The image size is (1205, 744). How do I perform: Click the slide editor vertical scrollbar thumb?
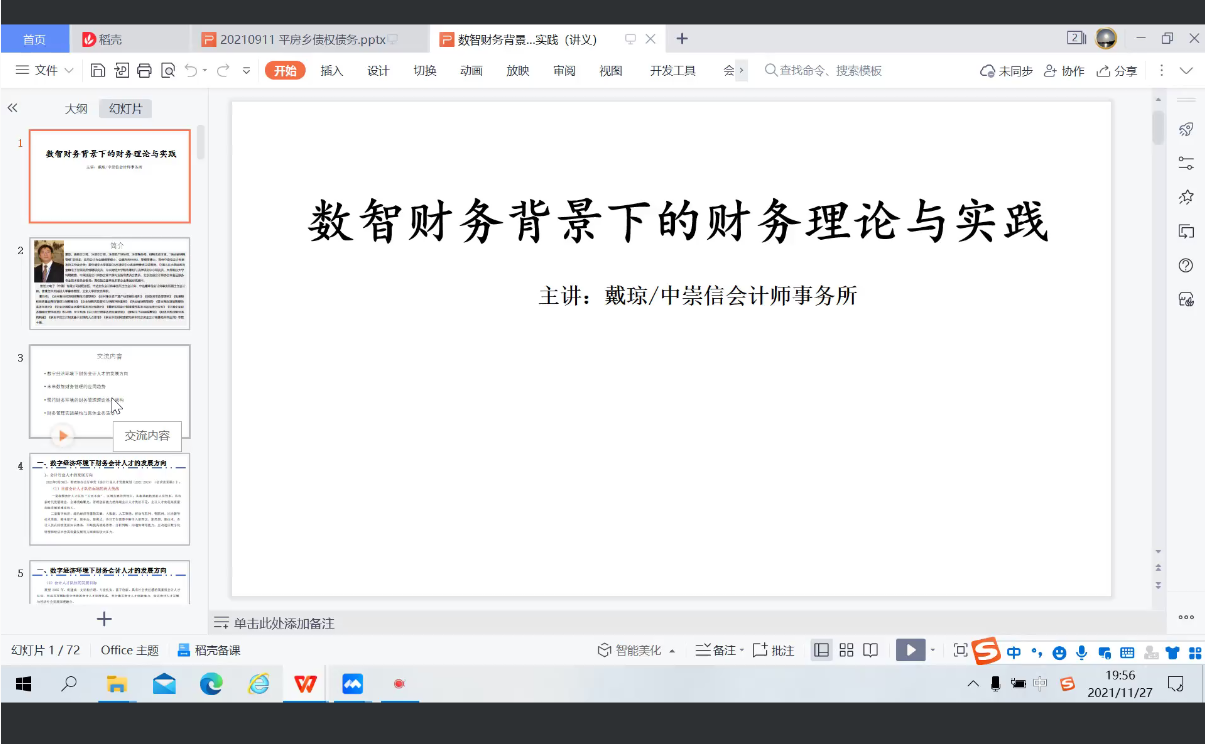(1158, 127)
